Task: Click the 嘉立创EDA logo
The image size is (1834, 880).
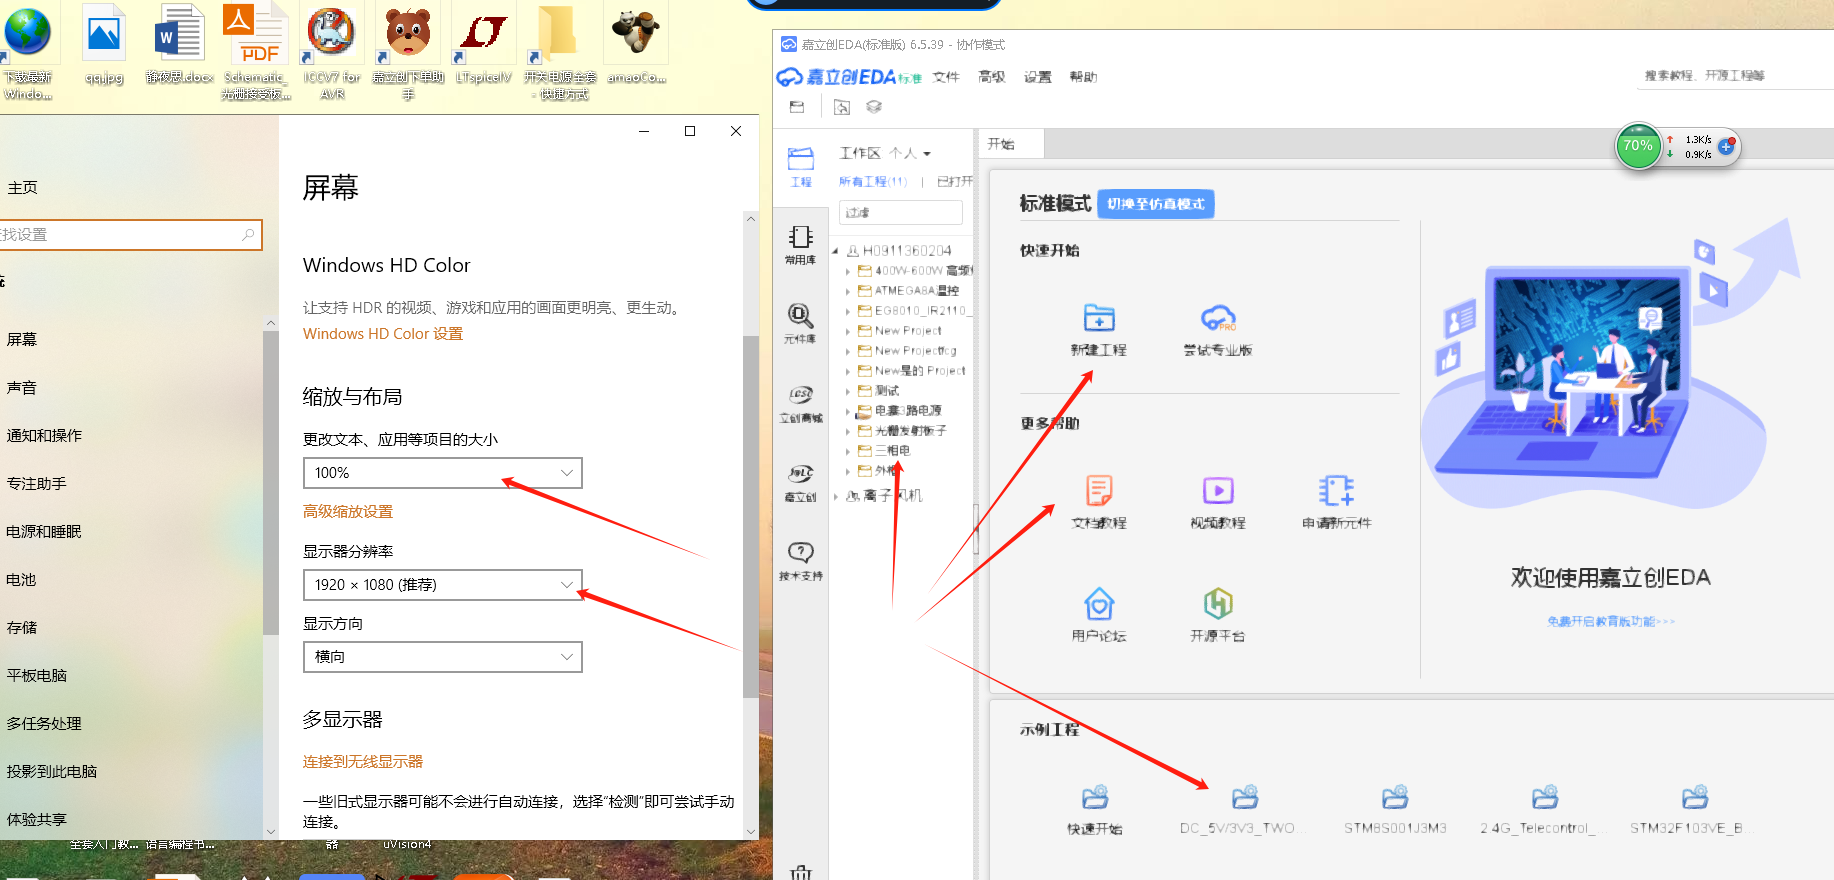Action: coord(849,77)
